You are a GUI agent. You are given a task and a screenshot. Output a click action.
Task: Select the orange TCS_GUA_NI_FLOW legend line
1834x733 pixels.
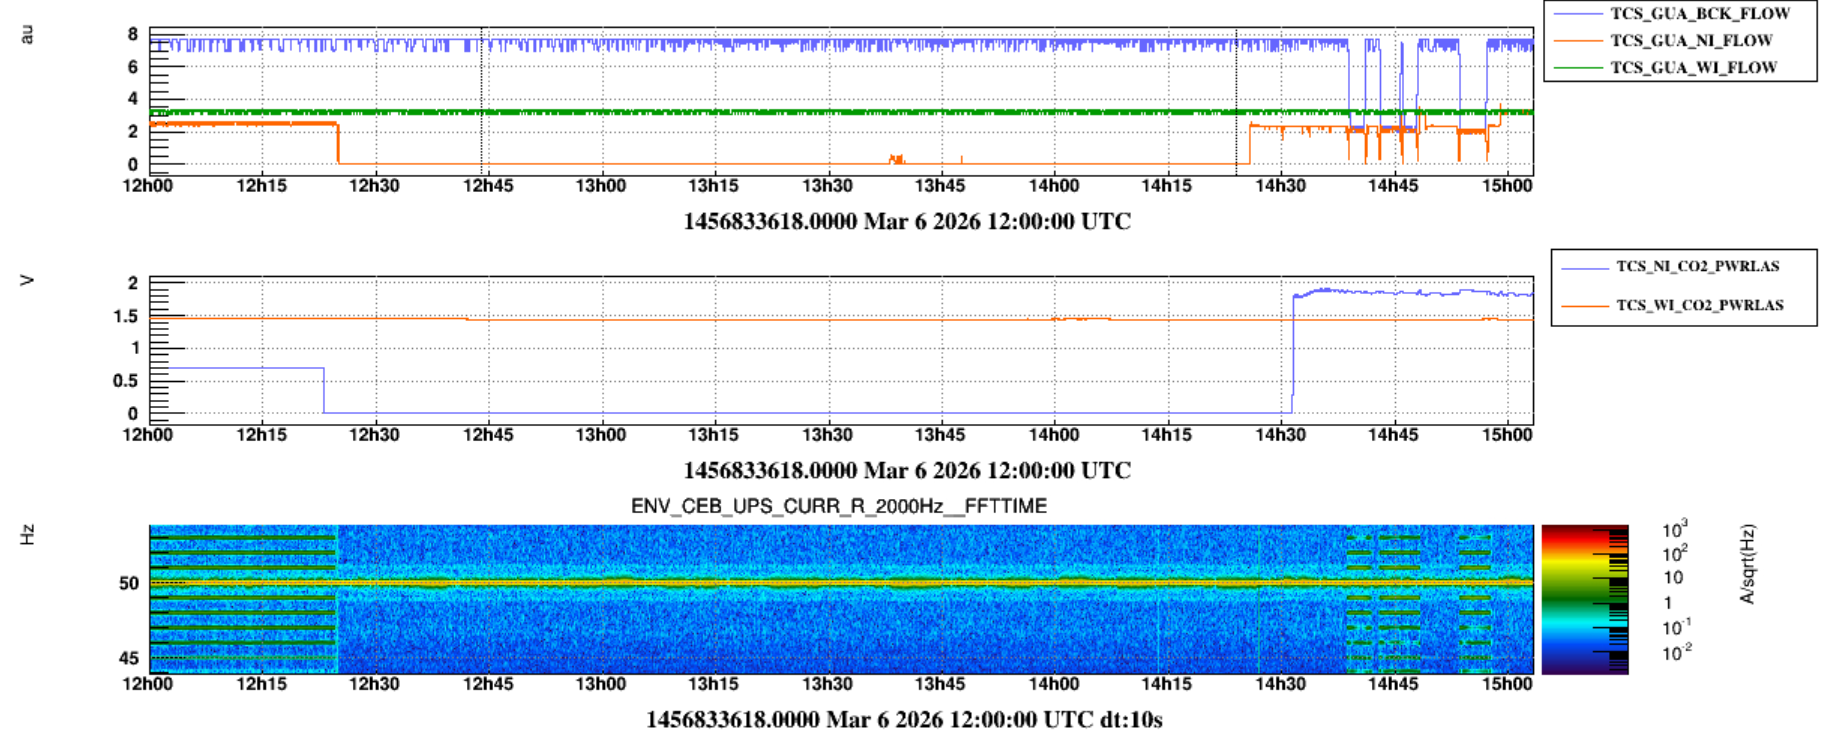(x=1577, y=41)
